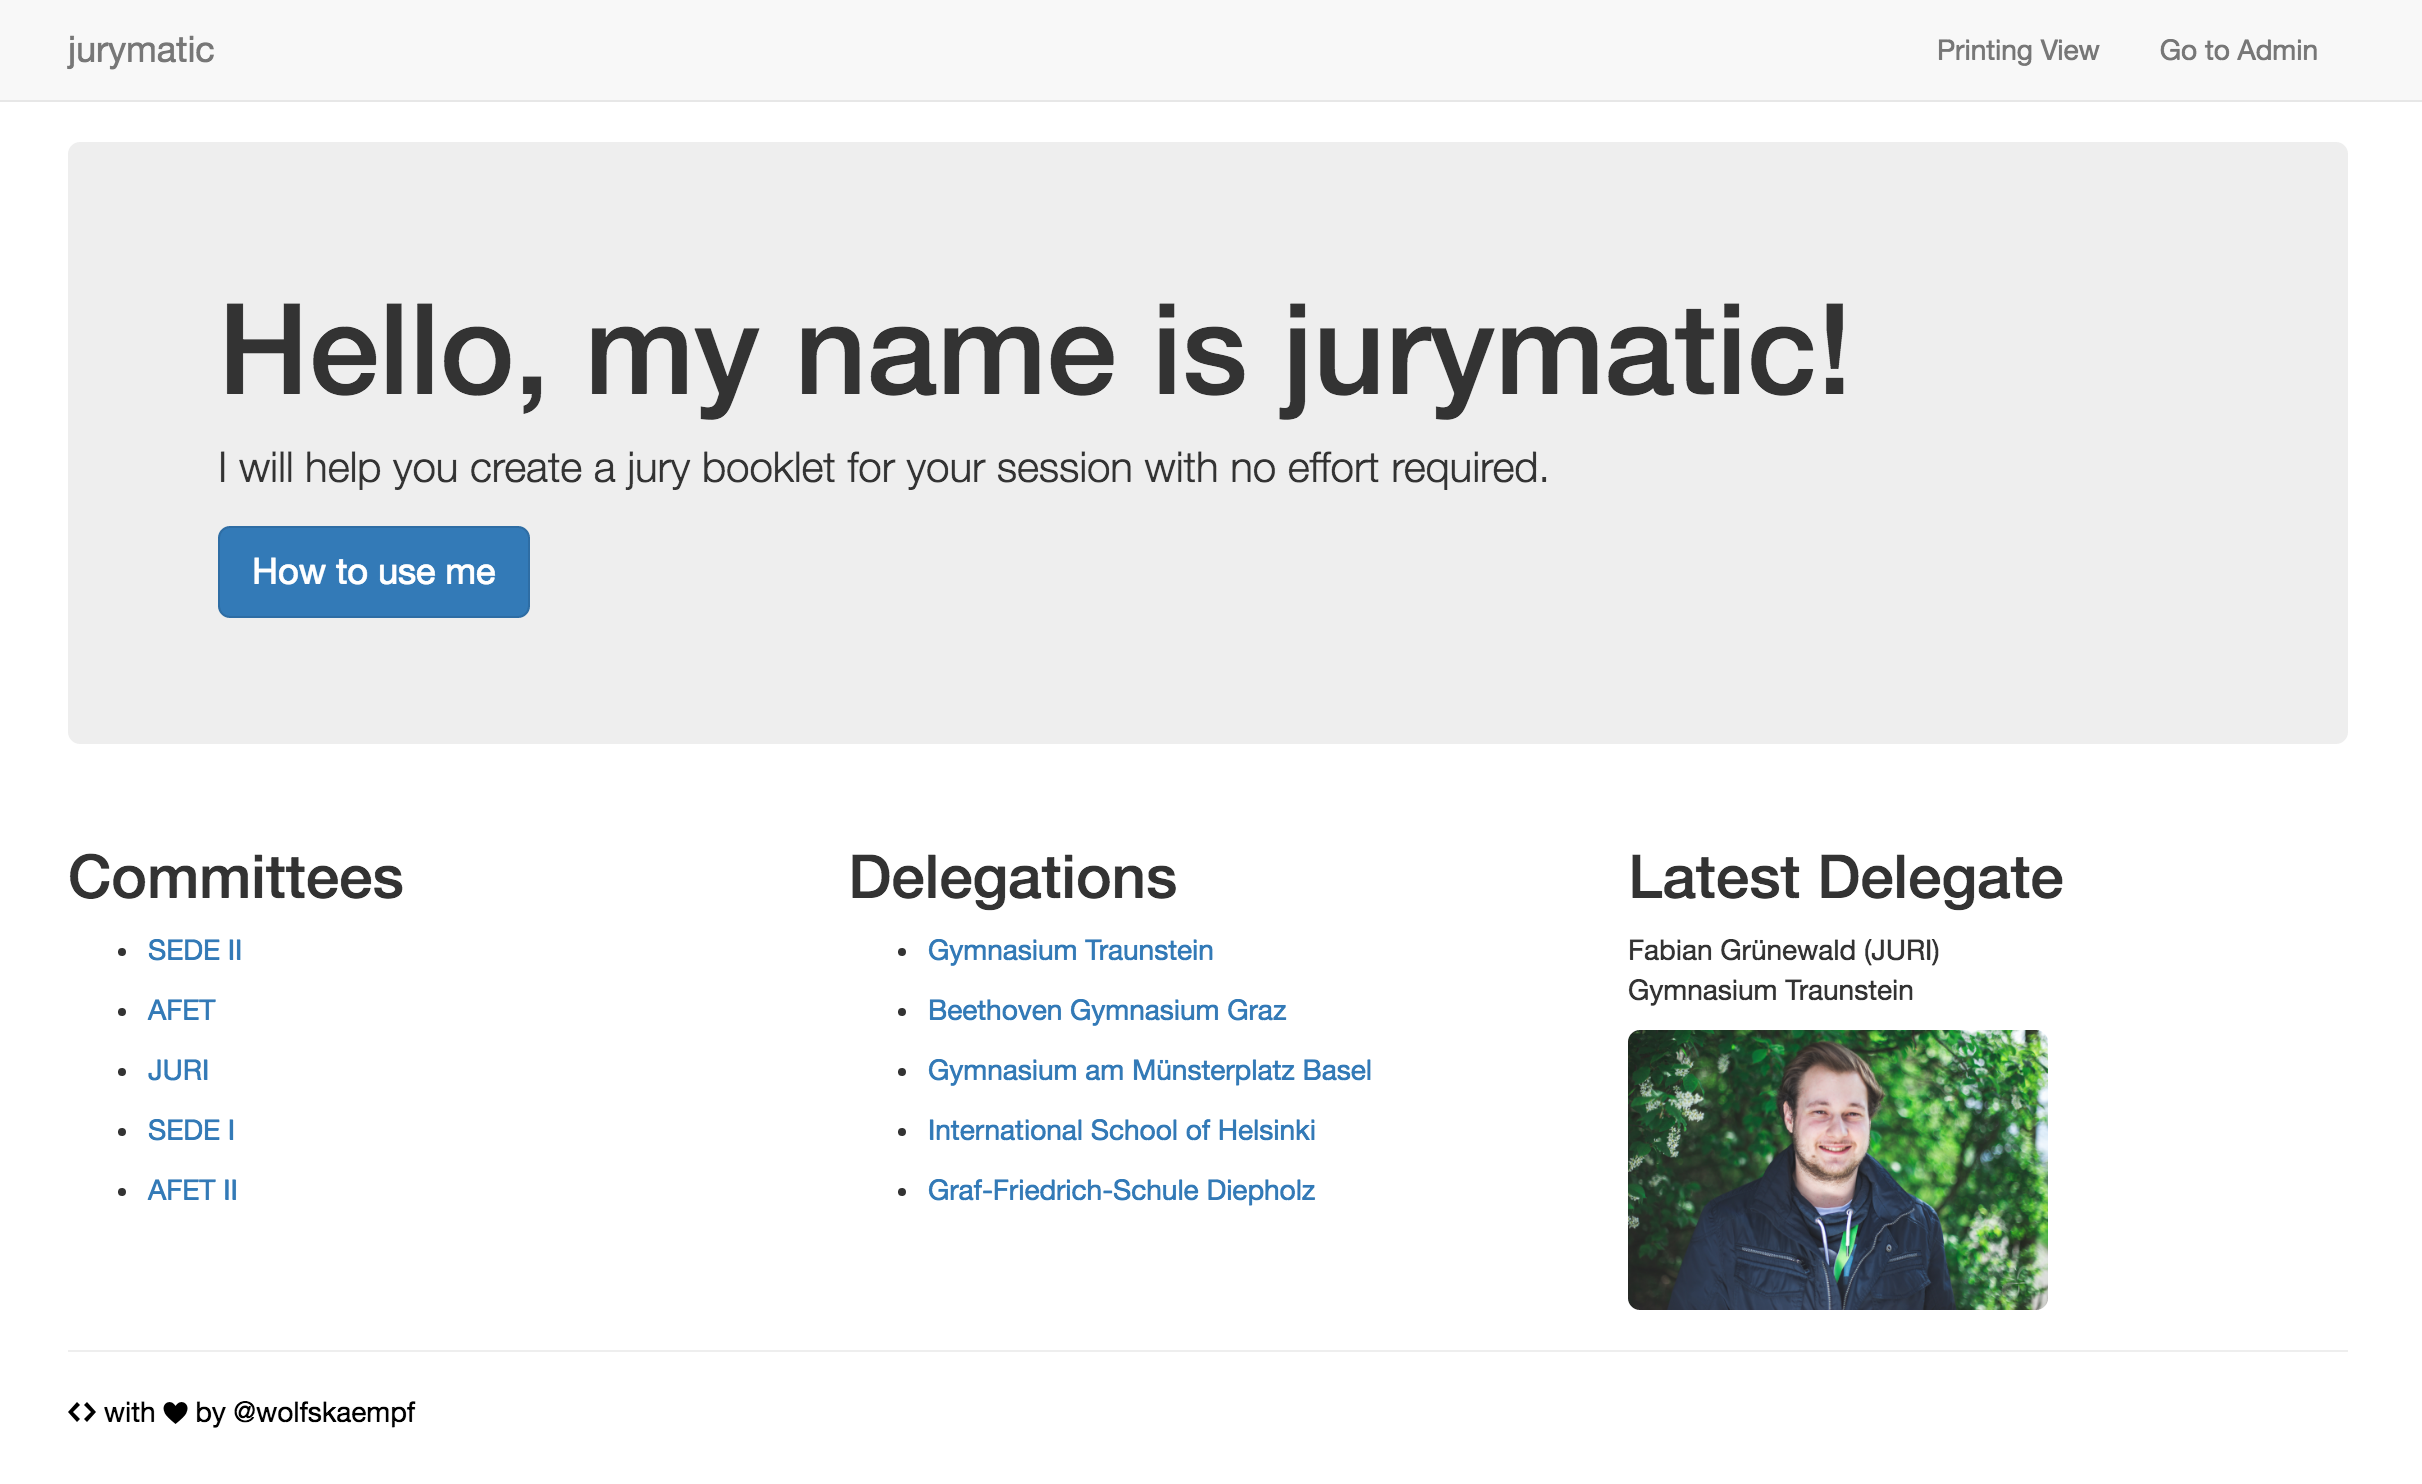Open International School of Helsinki delegation
2422x1484 pixels.
pos(1122,1130)
